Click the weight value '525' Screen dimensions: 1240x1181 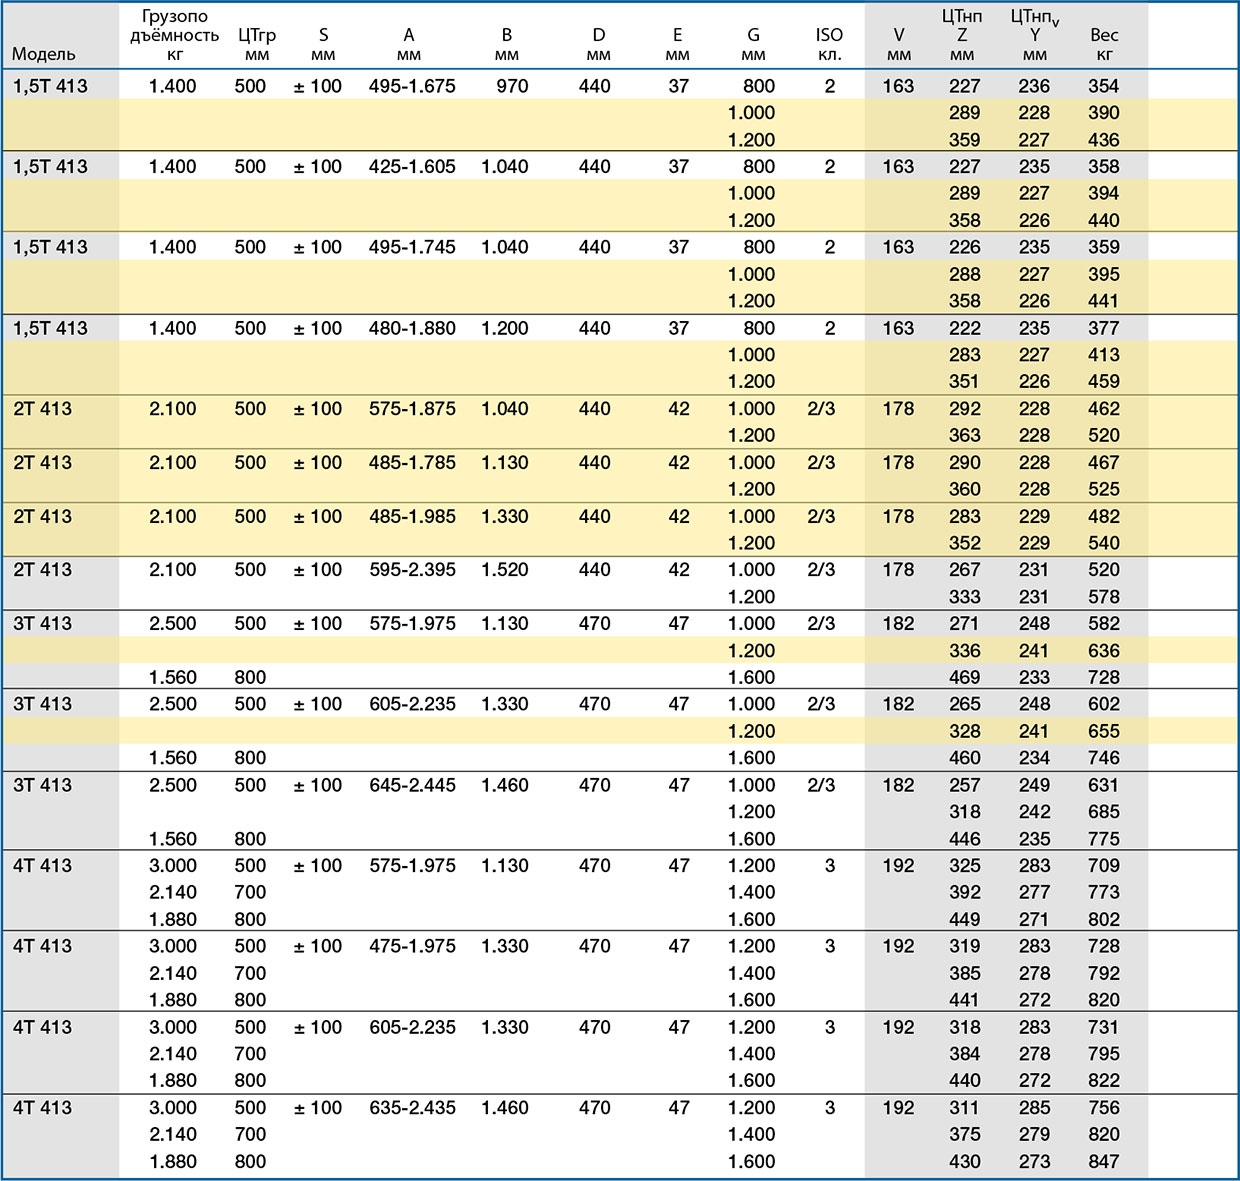[x=1104, y=489]
